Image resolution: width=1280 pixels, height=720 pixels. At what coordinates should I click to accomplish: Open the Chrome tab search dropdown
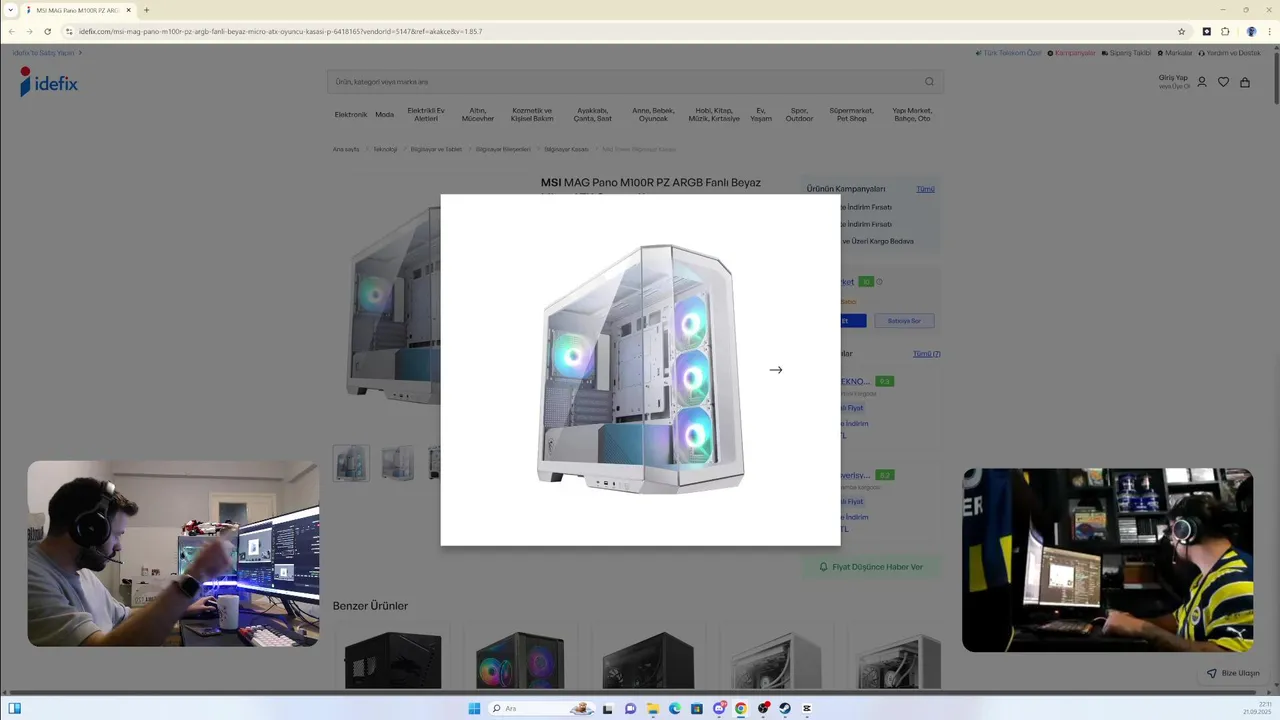10,10
